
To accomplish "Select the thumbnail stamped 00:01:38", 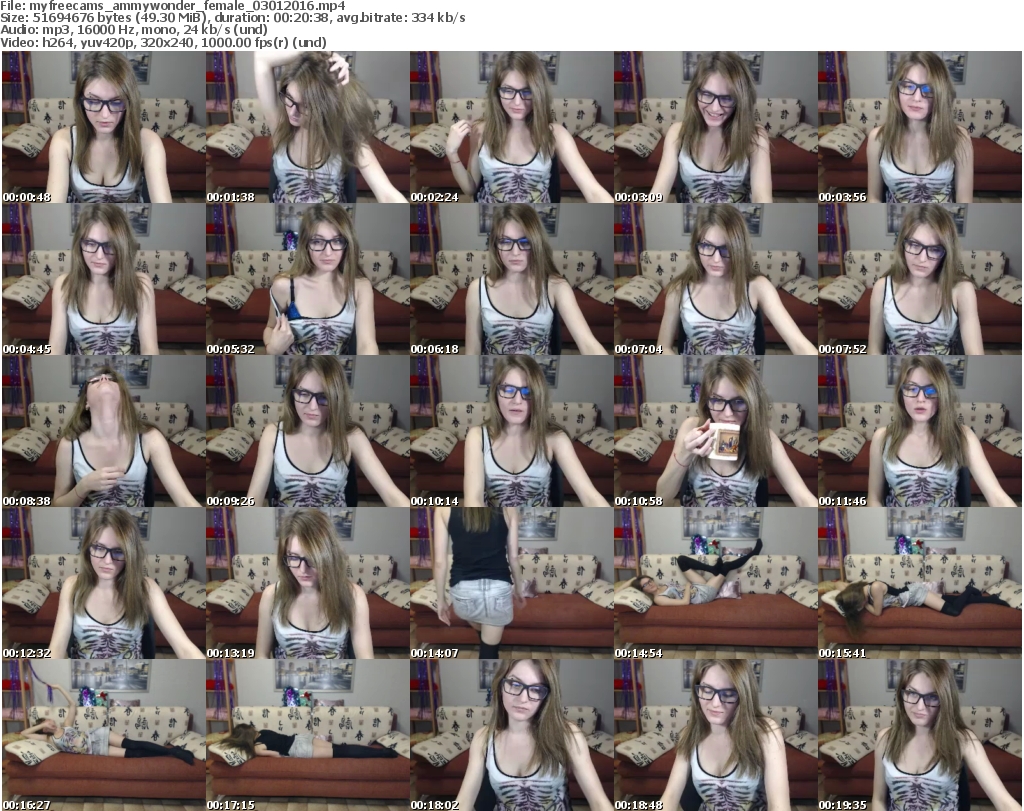I will pyautogui.click(x=308, y=127).
